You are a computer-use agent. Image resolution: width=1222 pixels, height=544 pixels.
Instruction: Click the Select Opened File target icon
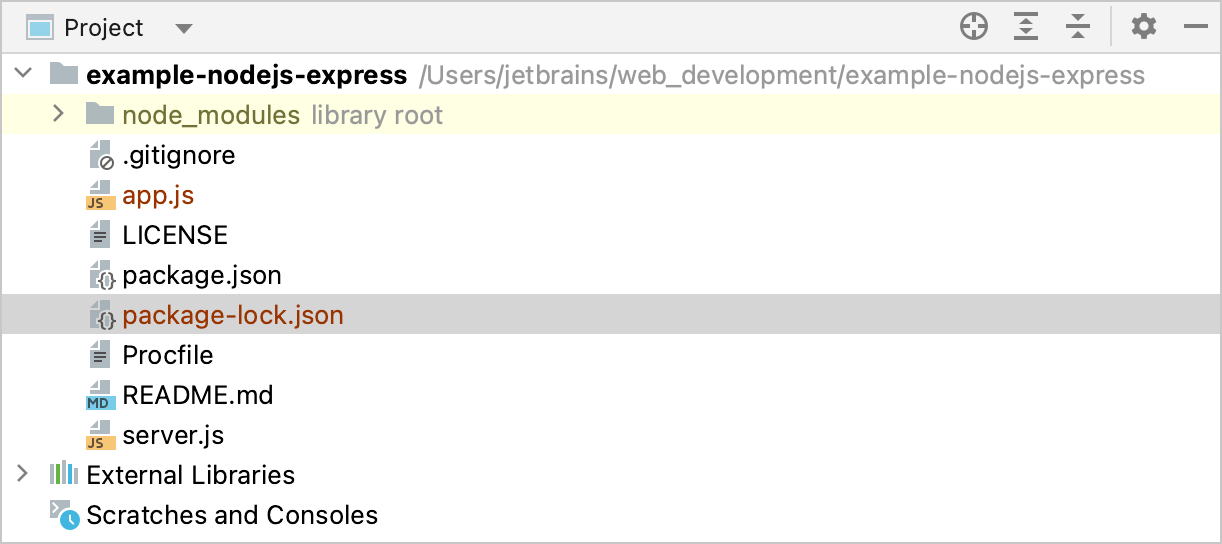point(973,27)
